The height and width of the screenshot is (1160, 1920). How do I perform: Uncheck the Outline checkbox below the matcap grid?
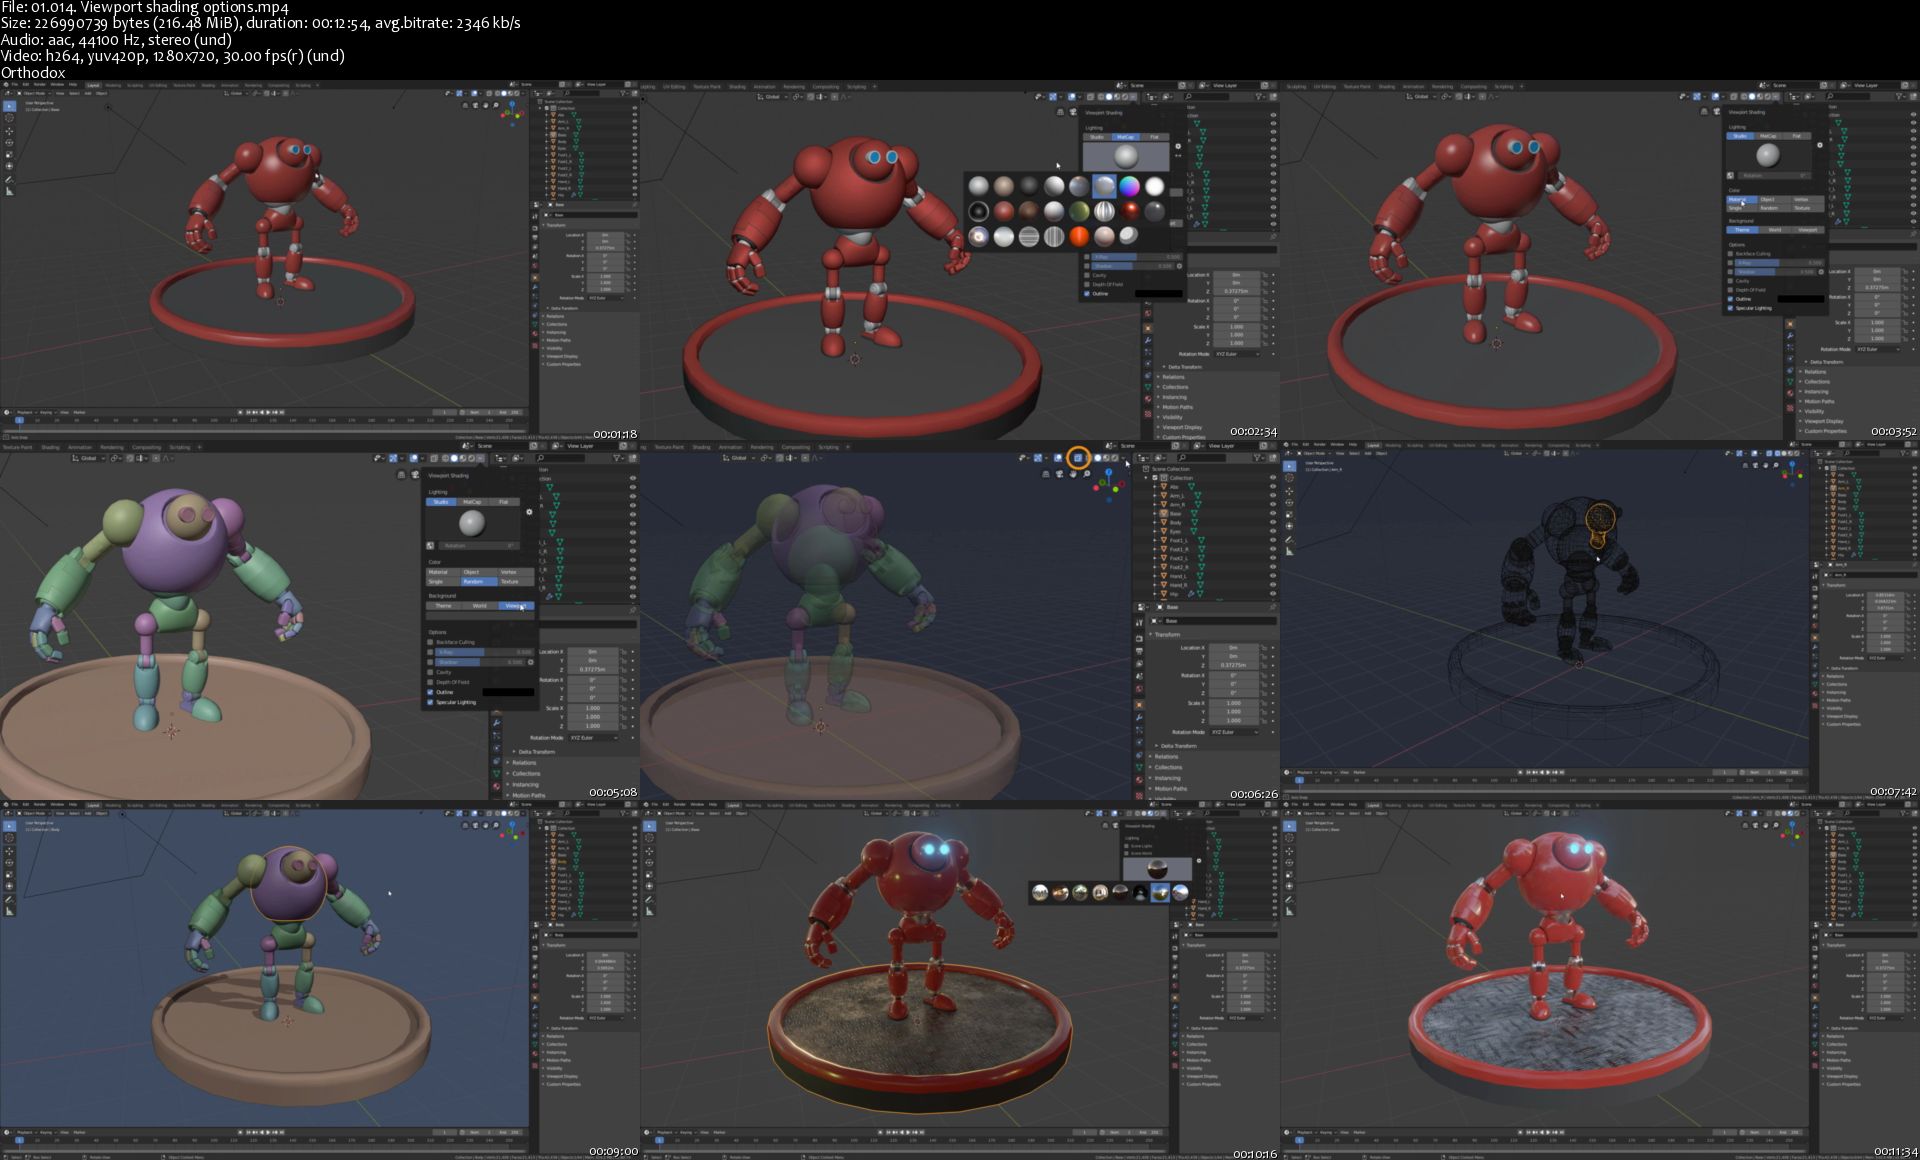coord(1088,294)
